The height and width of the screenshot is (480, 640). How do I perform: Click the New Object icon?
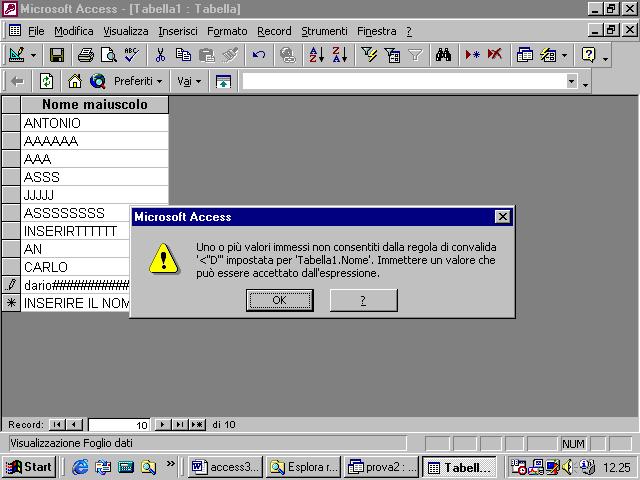tap(548, 55)
